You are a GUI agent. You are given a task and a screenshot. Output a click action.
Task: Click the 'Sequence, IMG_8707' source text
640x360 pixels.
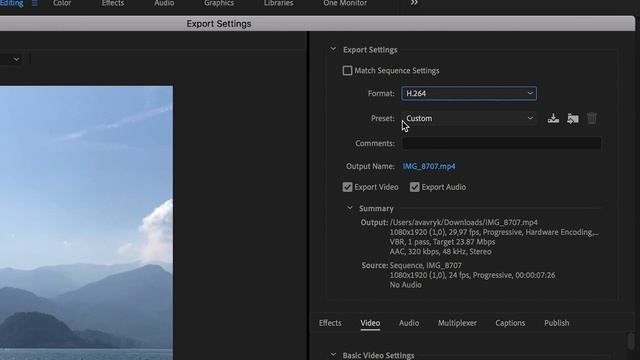pos(426,265)
